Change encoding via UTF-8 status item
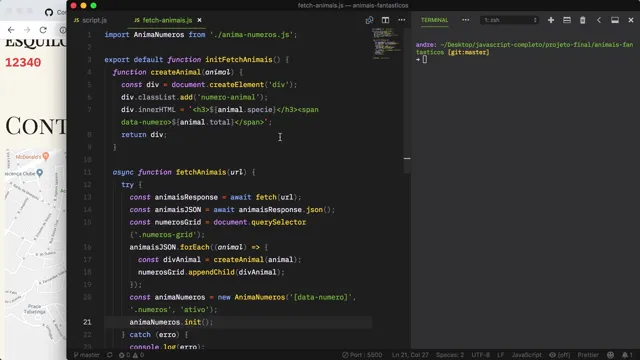Image resolution: width=640 pixels, height=360 pixels. tap(480, 355)
